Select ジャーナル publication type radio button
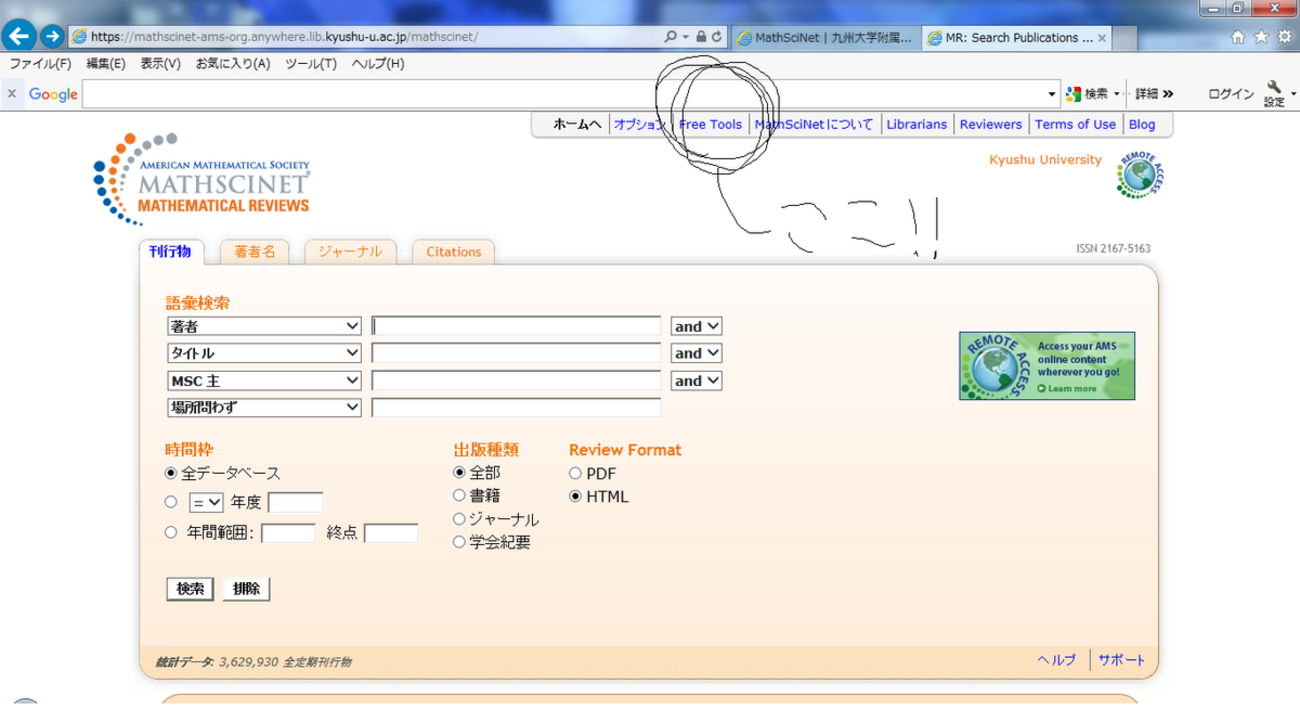Image resolution: width=1300 pixels, height=709 pixels. coord(460,519)
